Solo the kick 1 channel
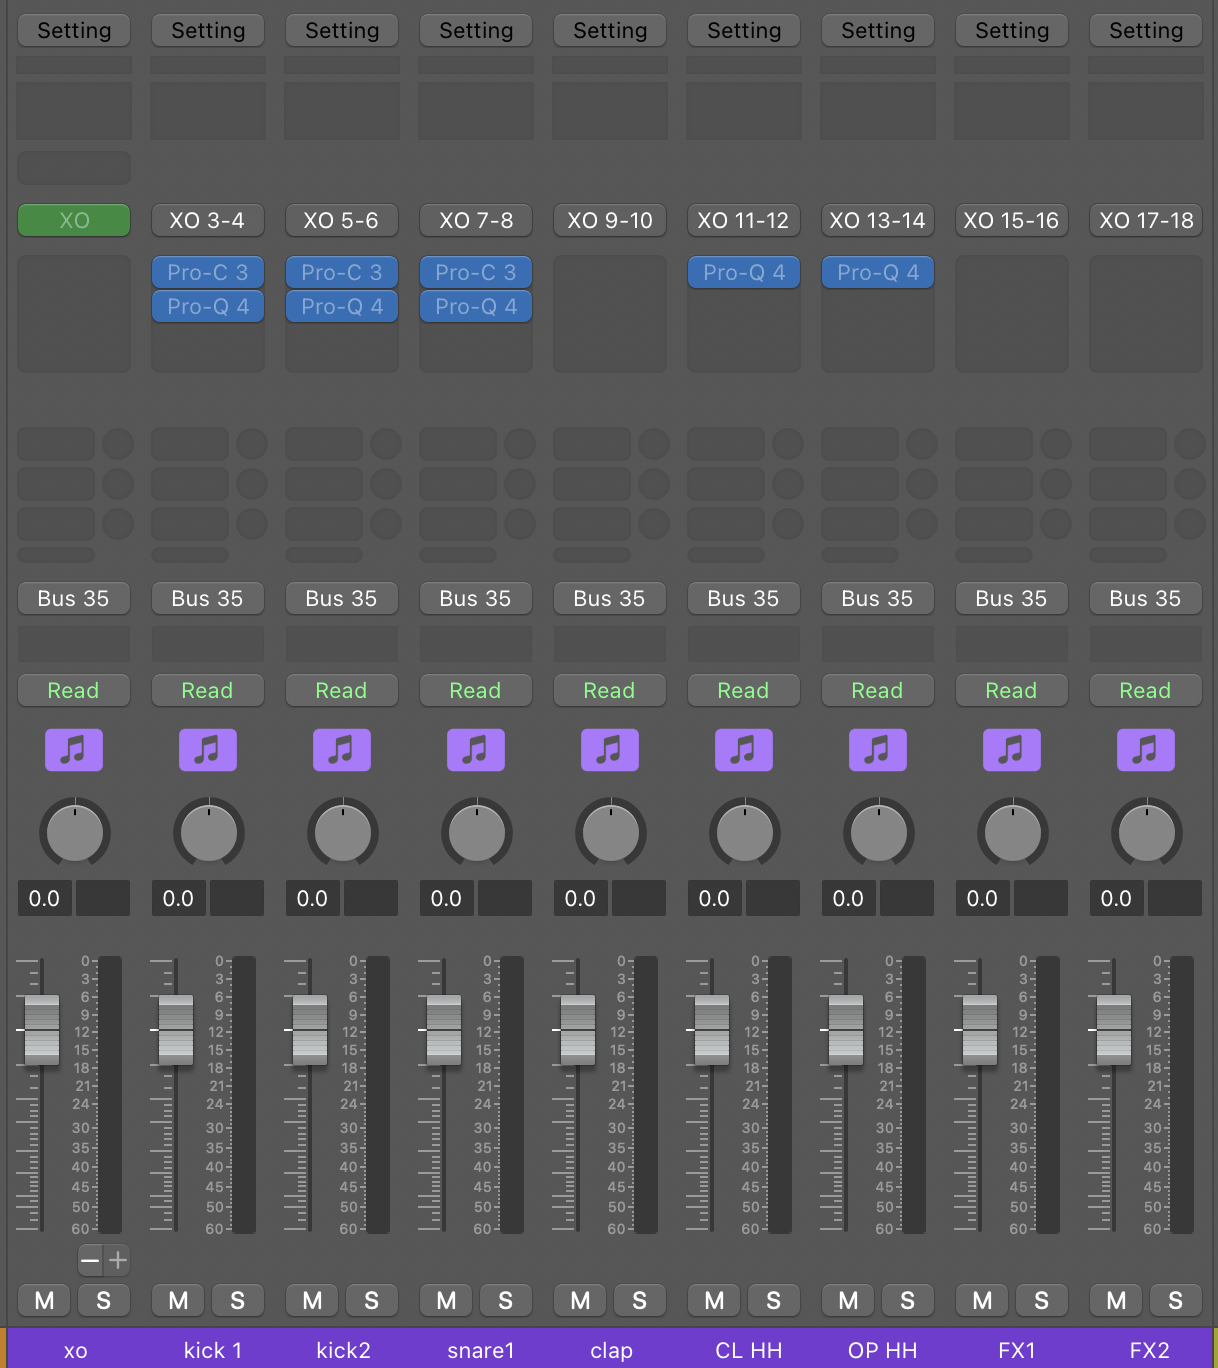 point(238,1300)
